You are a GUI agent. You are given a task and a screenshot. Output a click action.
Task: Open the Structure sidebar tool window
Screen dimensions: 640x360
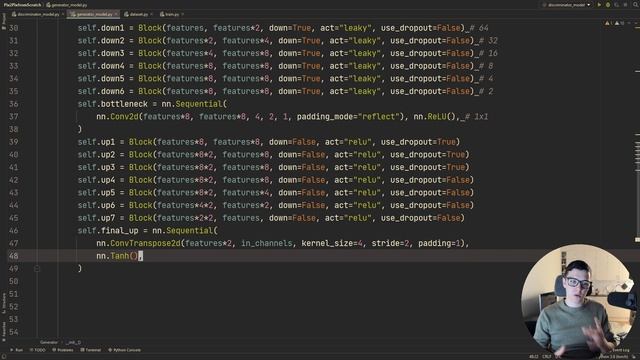click(4, 303)
